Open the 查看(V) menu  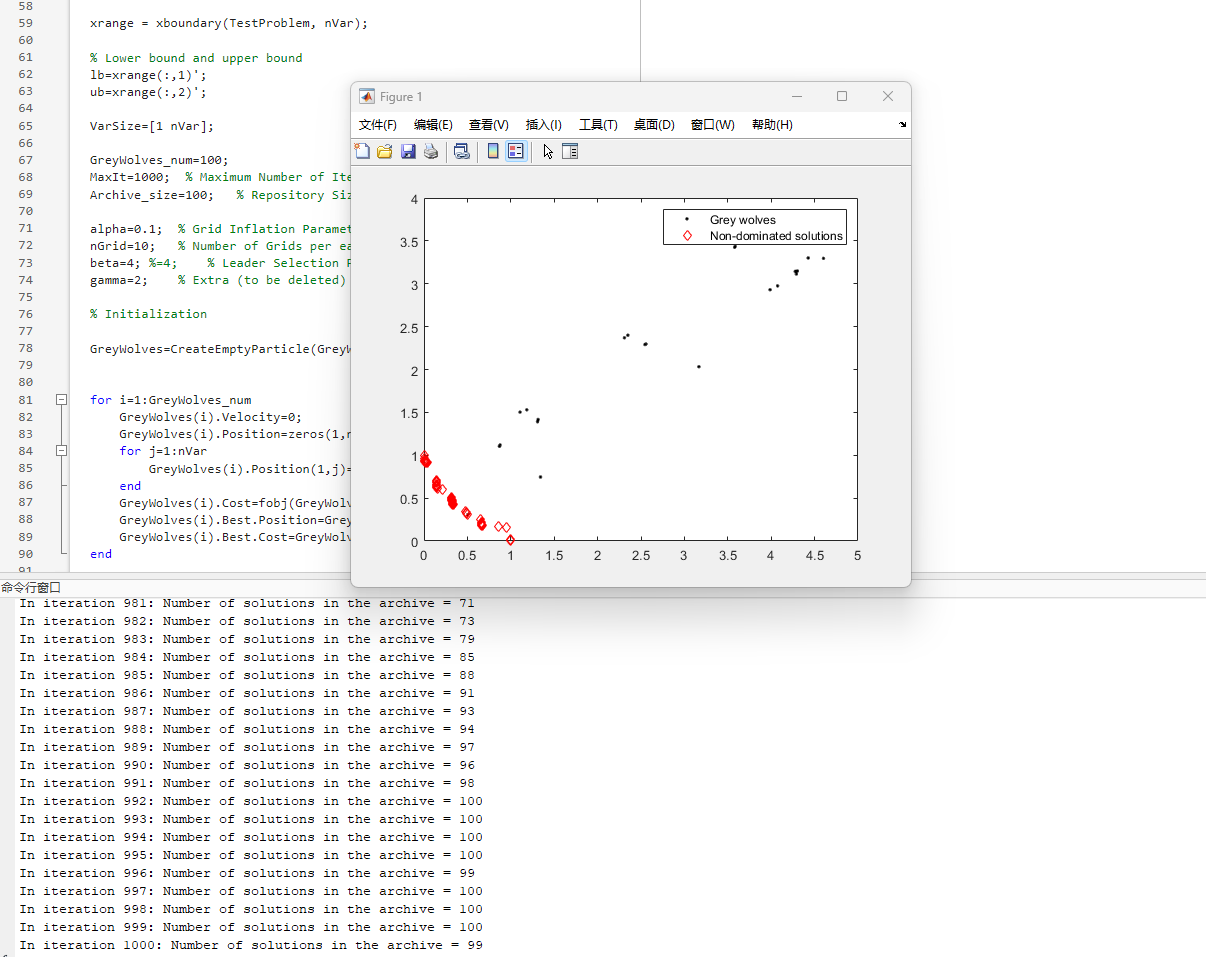pos(489,125)
